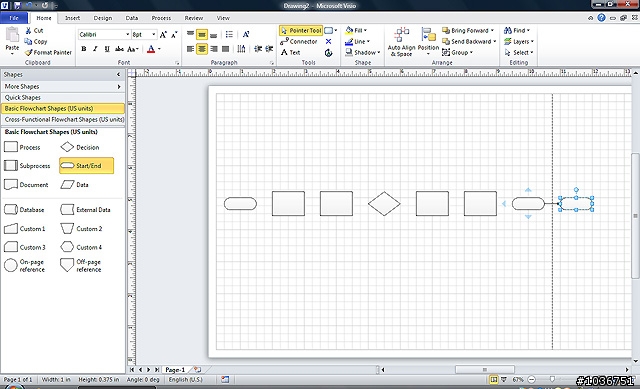Click the font color swatch
This screenshot has height=389, width=640.
pyautogui.click(x=151, y=49)
